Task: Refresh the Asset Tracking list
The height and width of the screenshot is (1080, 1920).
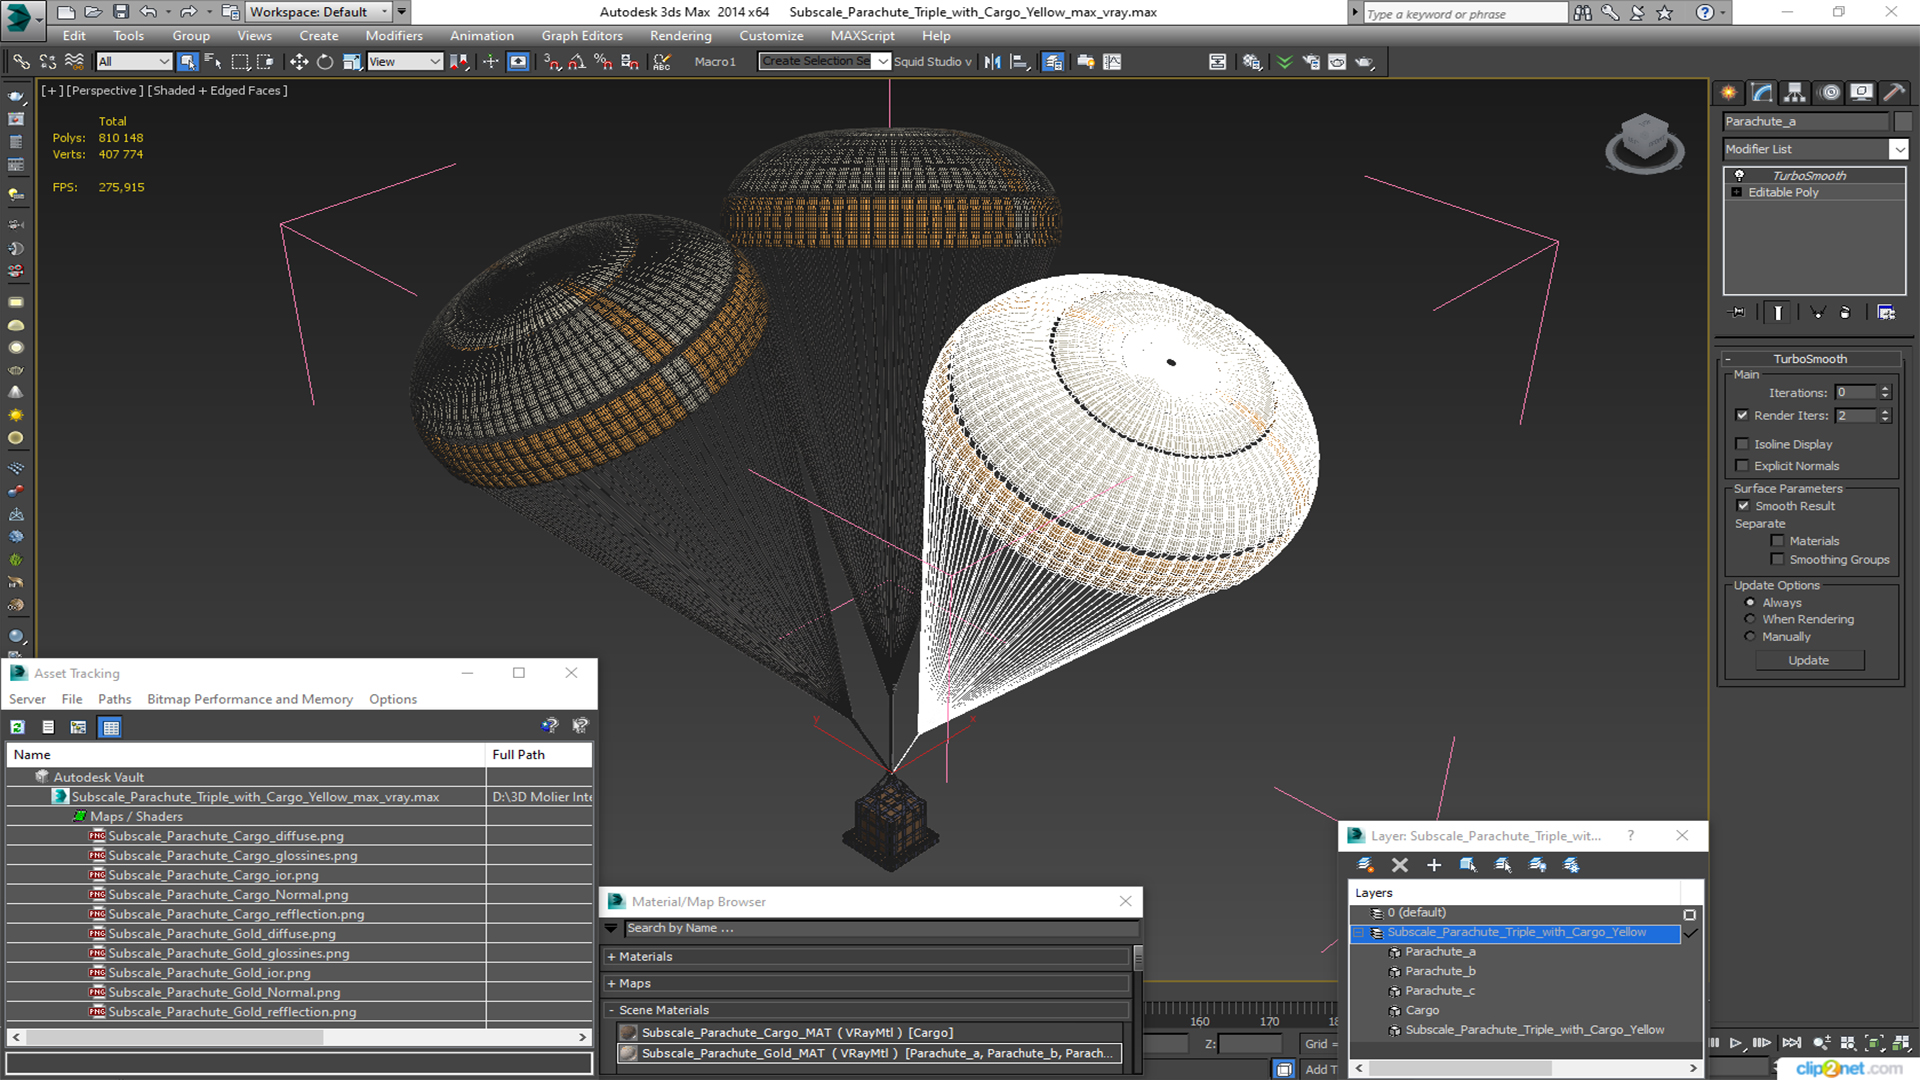Action: [x=18, y=727]
